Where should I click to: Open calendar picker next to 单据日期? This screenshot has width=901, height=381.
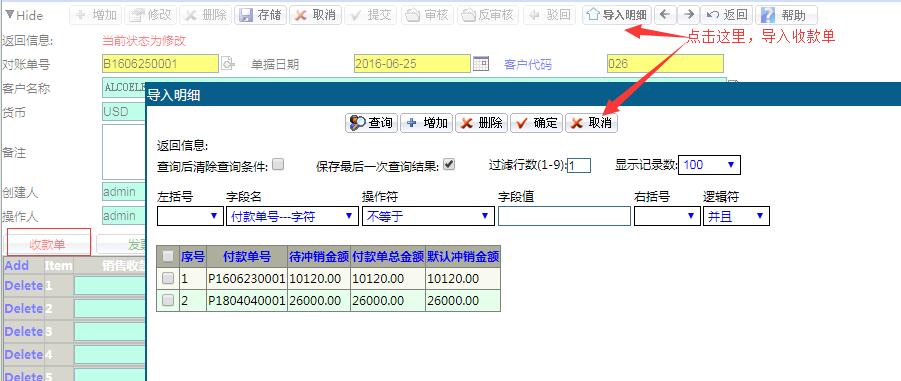480,64
